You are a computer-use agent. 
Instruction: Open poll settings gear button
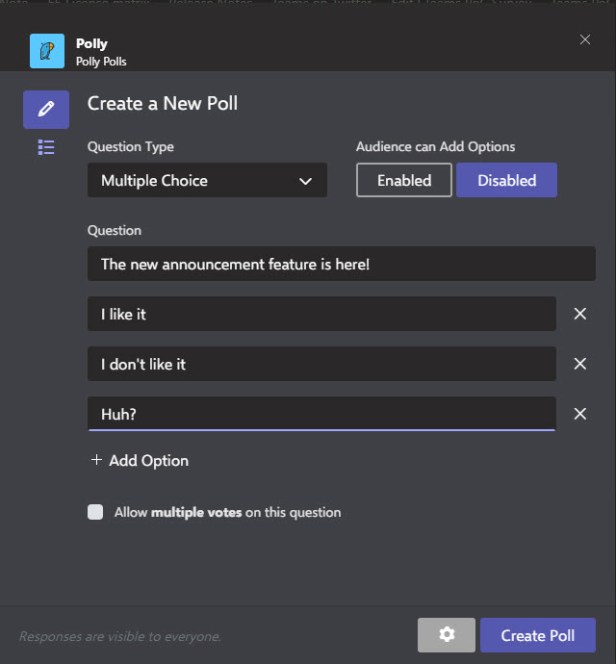447,635
